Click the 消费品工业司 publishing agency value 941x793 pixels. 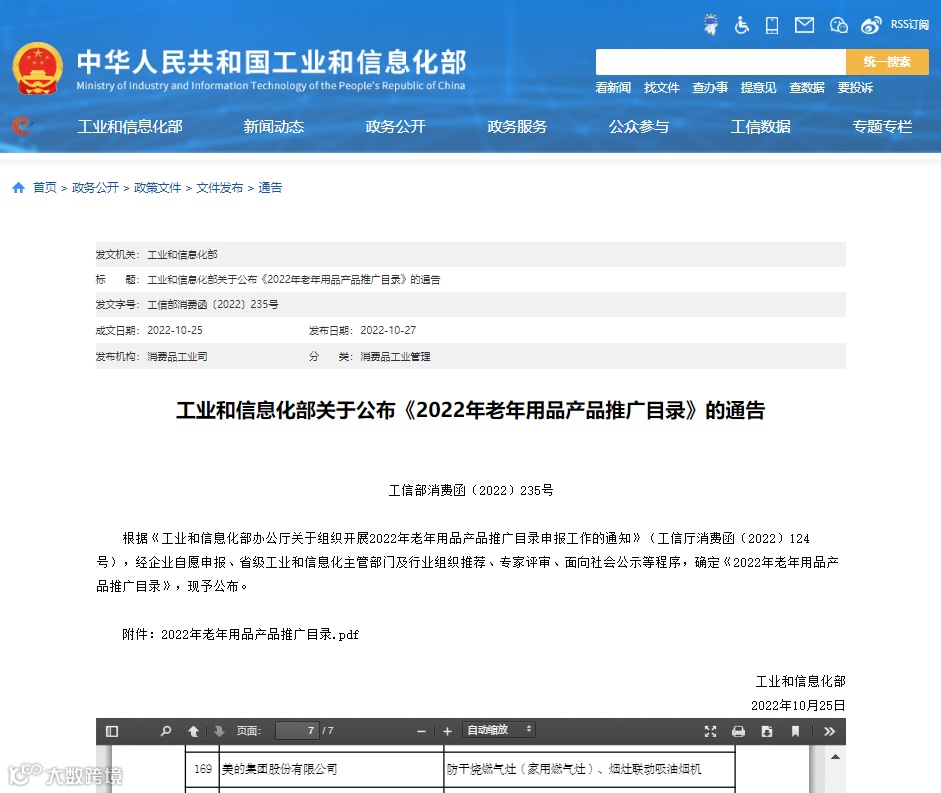click(x=178, y=357)
